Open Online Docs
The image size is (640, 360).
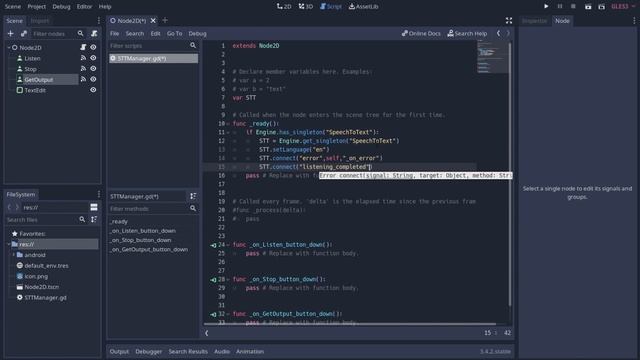[x=421, y=33]
